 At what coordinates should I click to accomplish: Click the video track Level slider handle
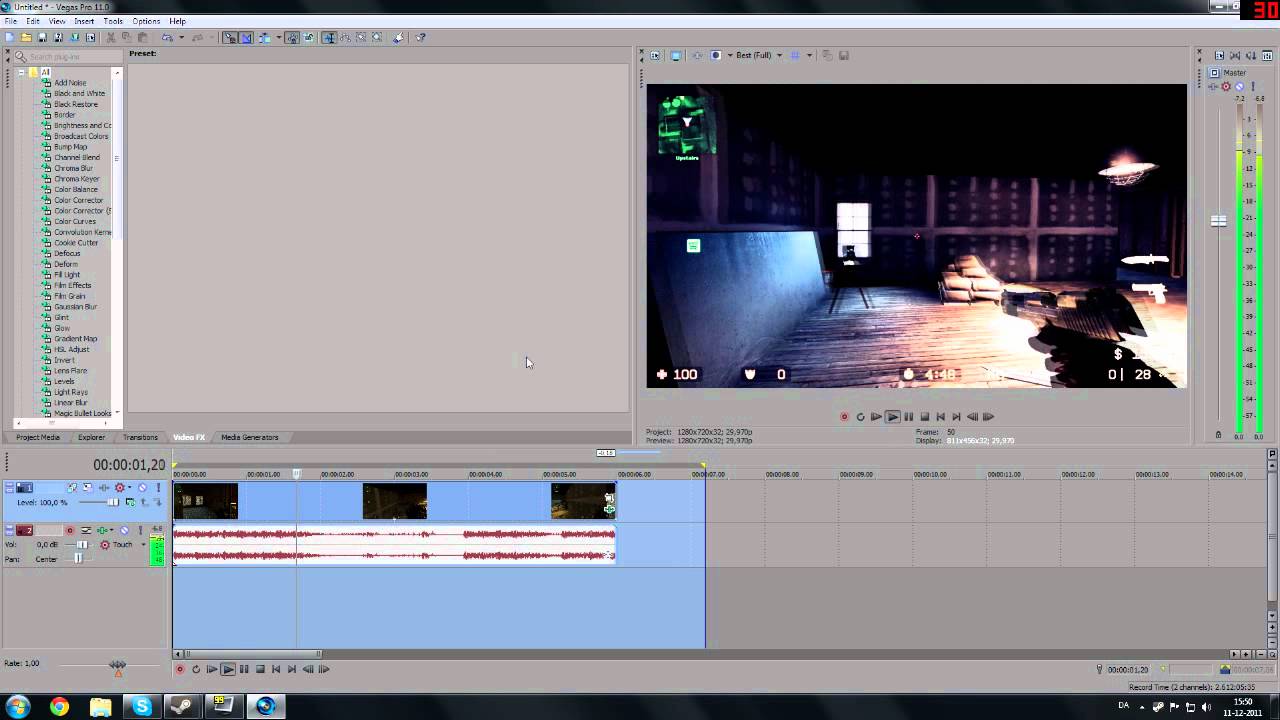point(113,502)
